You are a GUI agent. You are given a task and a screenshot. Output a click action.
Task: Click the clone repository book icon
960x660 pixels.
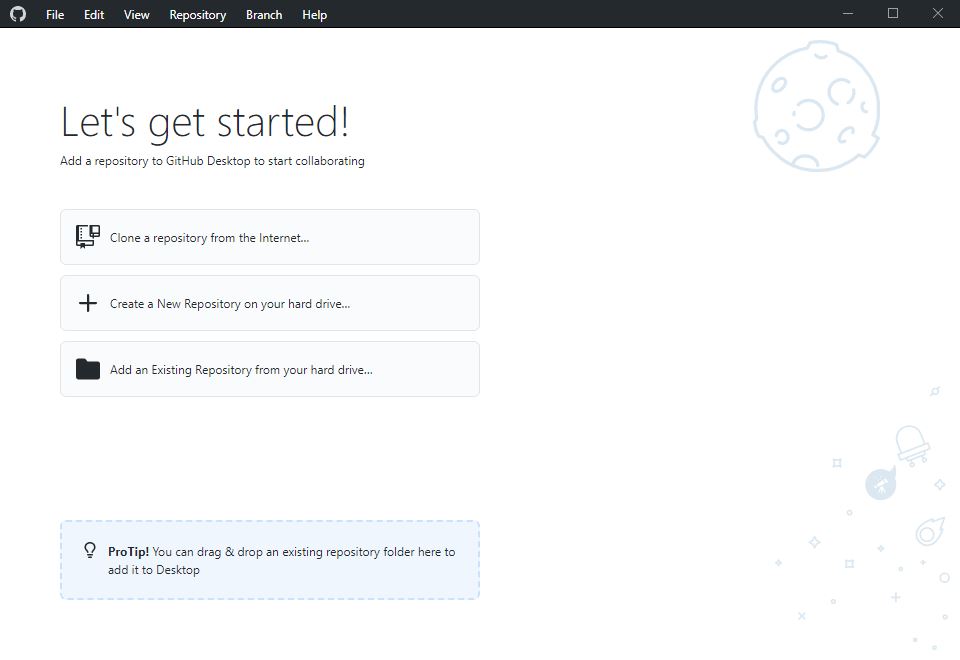88,237
